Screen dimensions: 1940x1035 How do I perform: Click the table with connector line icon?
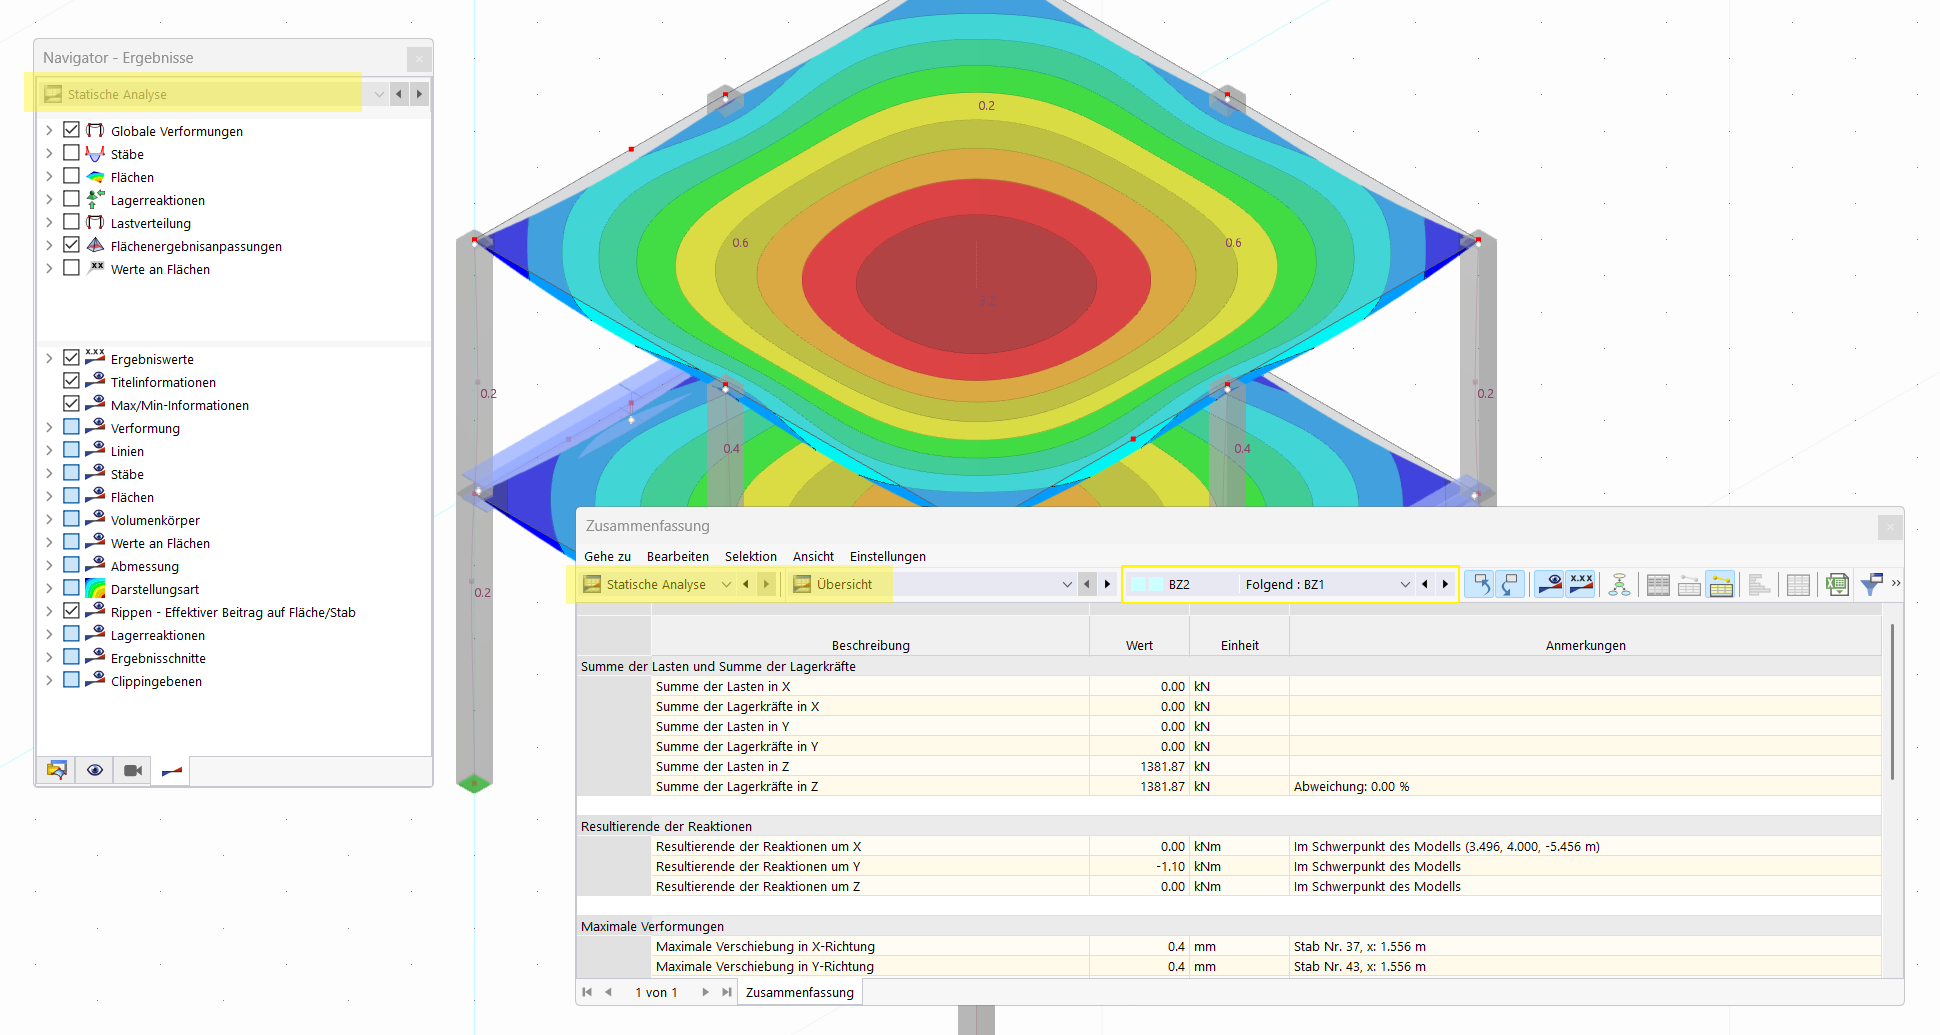click(x=1689, y=584)
